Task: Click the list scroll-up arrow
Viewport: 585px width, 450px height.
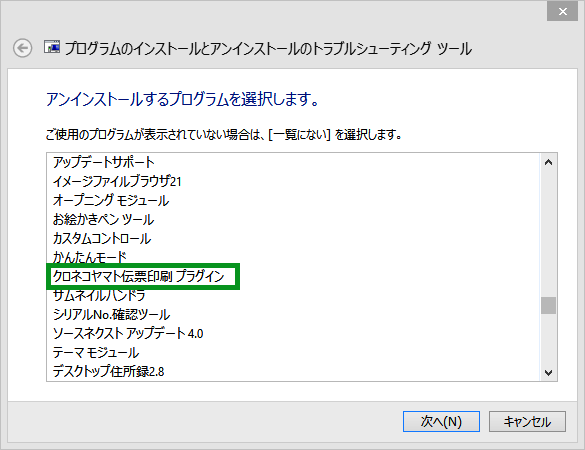Action: [x=548, y=162]
